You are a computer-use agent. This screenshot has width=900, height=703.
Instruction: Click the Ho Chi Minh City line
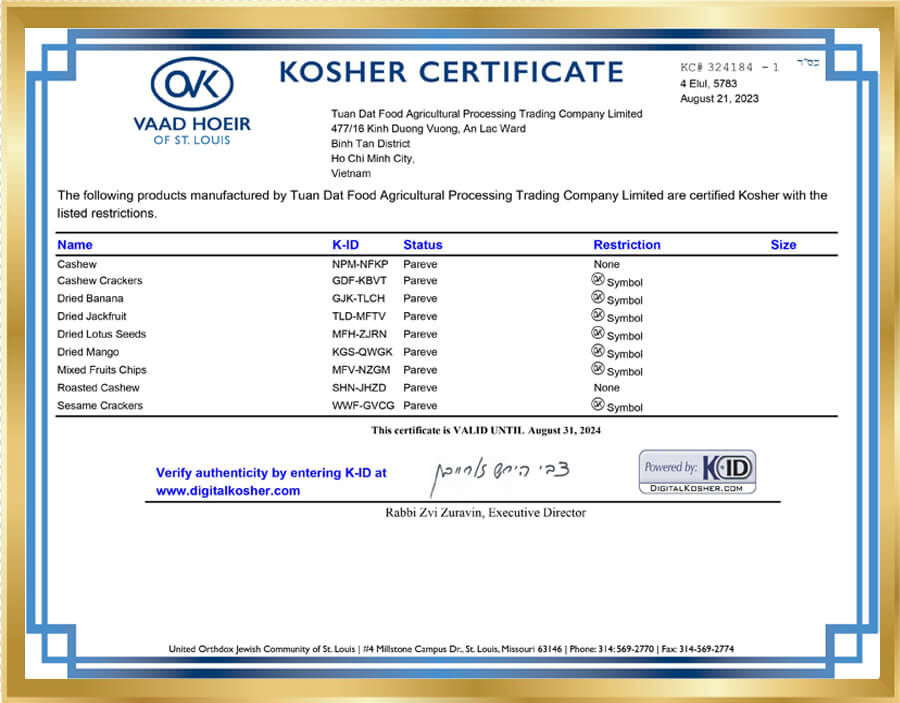[x=373, y=158]
